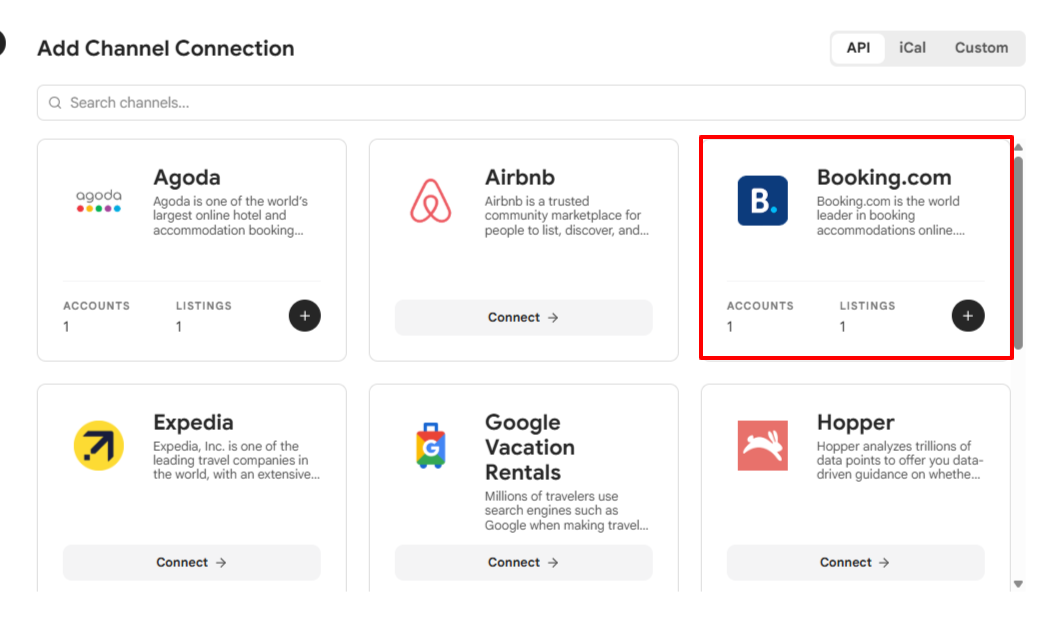Switch to the API tab
Viewport: 1058px width, 619px height.
point(858,48)
